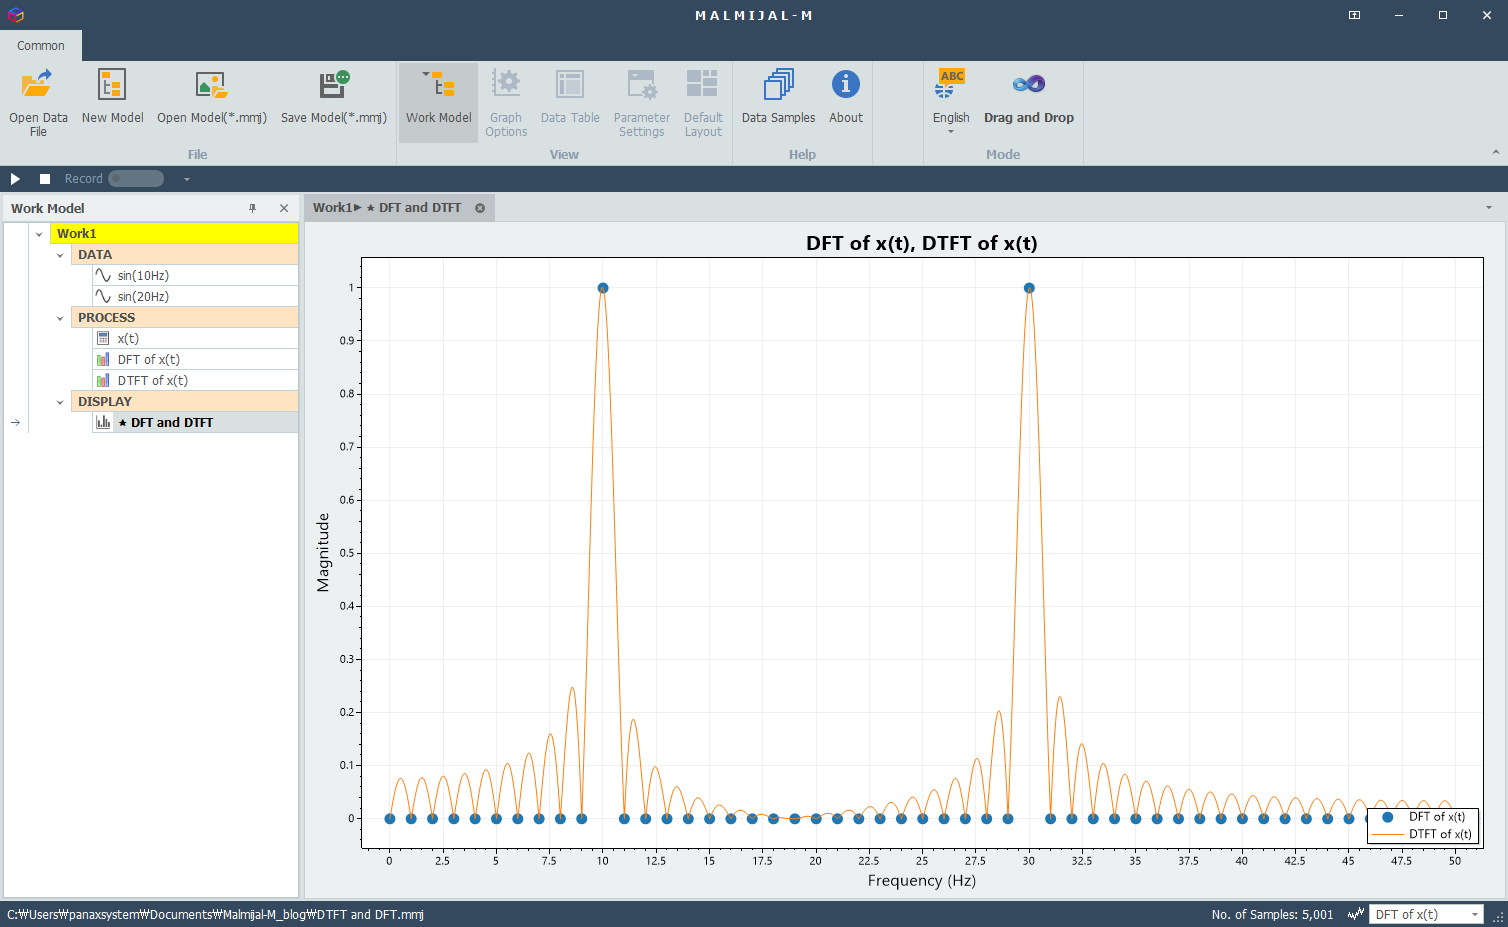Toggle the Work Model panel button
The width and height of the screenshot is (1508, 927).
click(438, 102)
